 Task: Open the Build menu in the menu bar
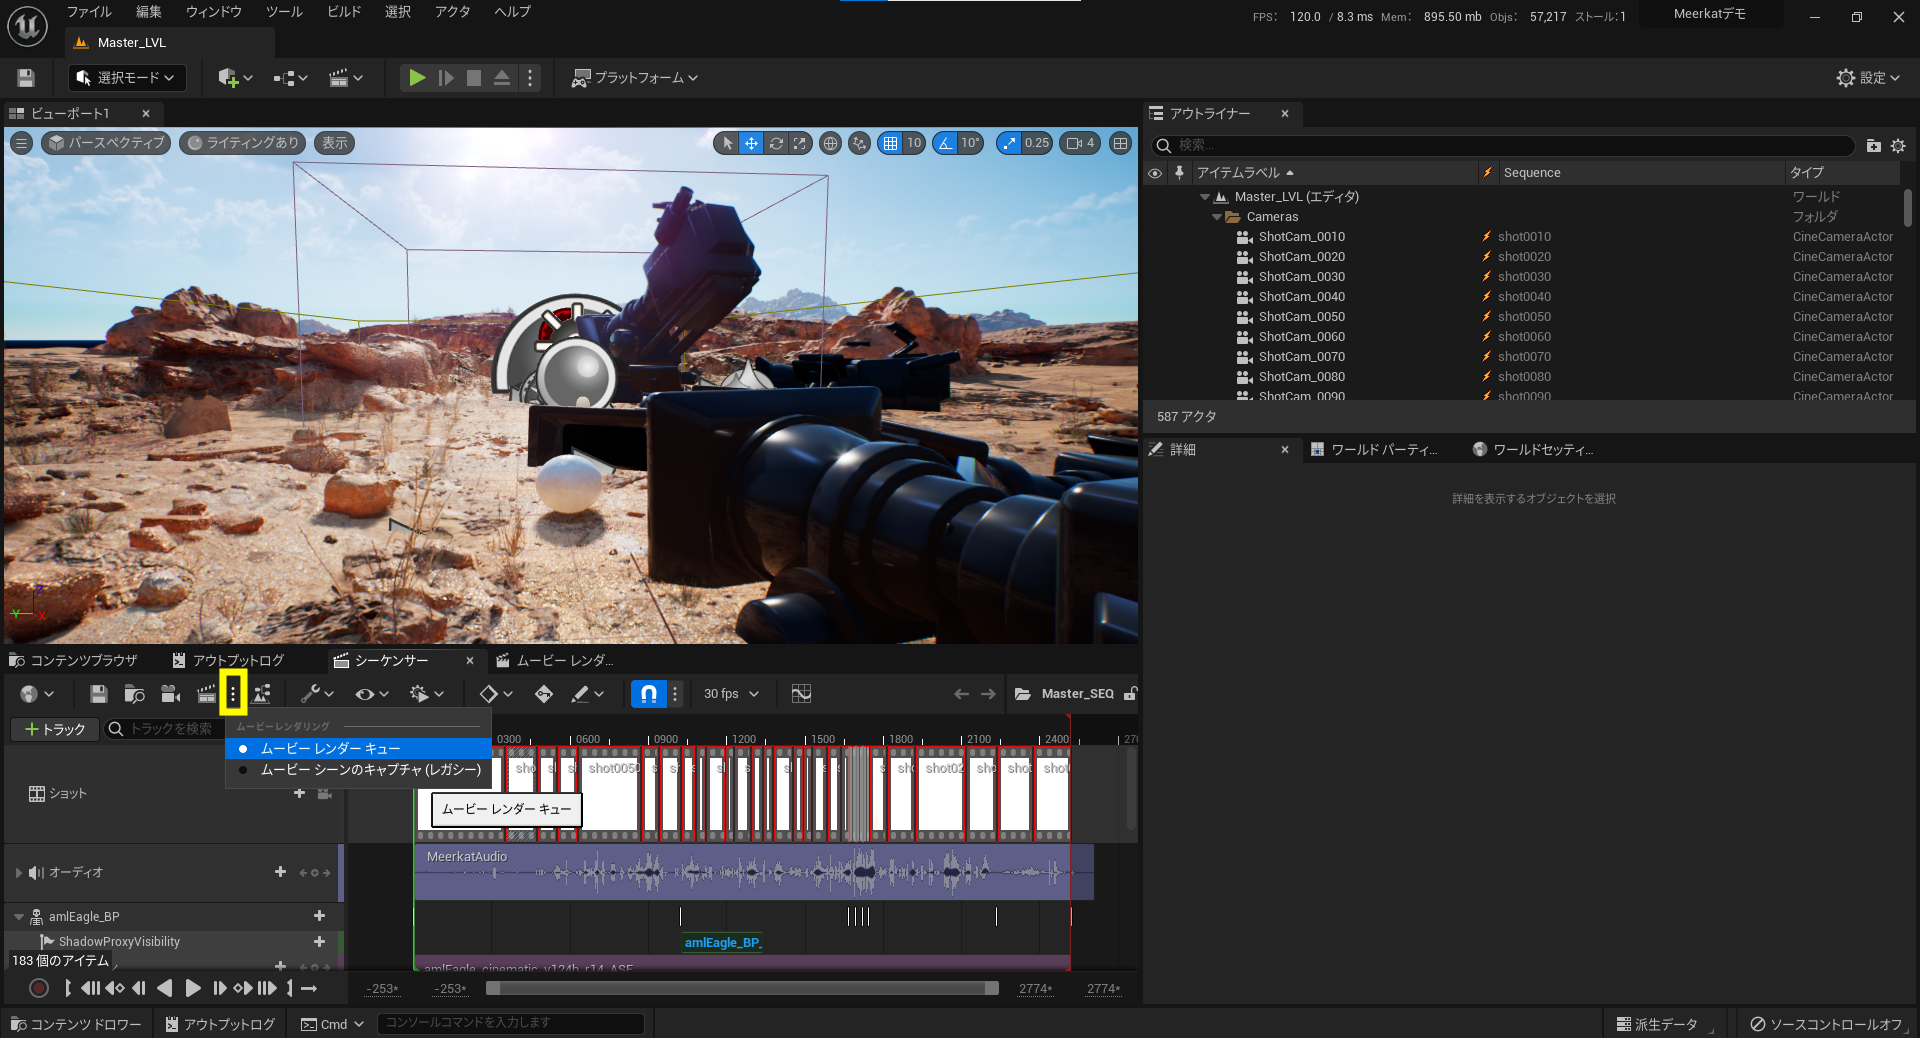(x=343, y=12)
